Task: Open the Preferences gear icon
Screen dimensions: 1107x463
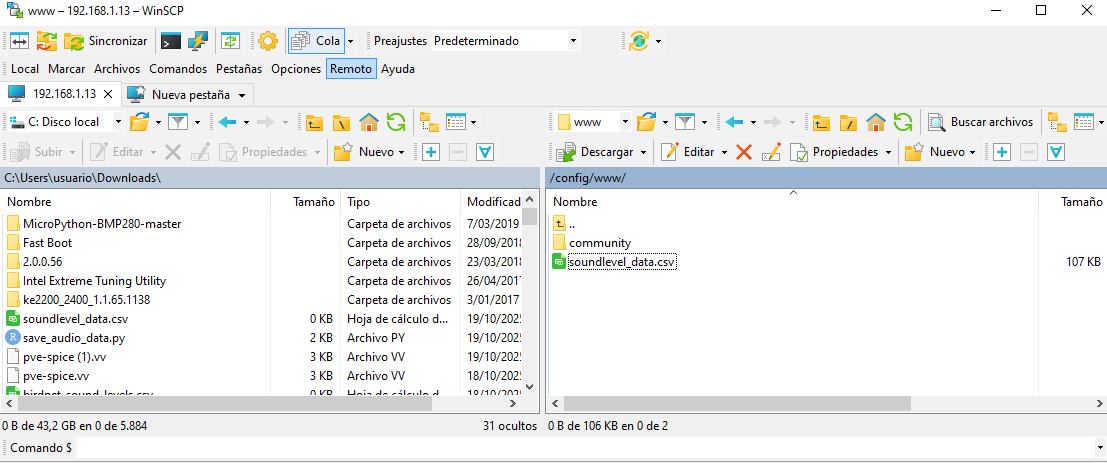Action: tap(267, 41)
